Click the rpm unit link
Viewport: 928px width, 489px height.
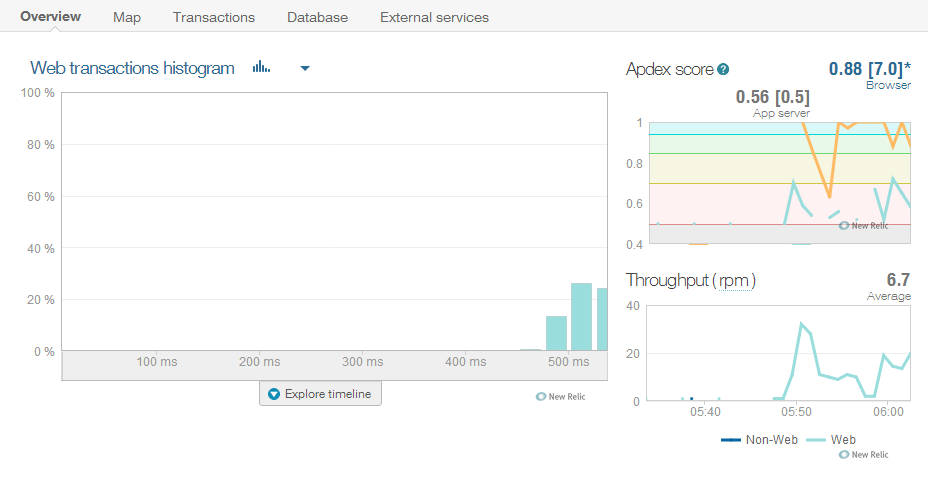point(734,280)
